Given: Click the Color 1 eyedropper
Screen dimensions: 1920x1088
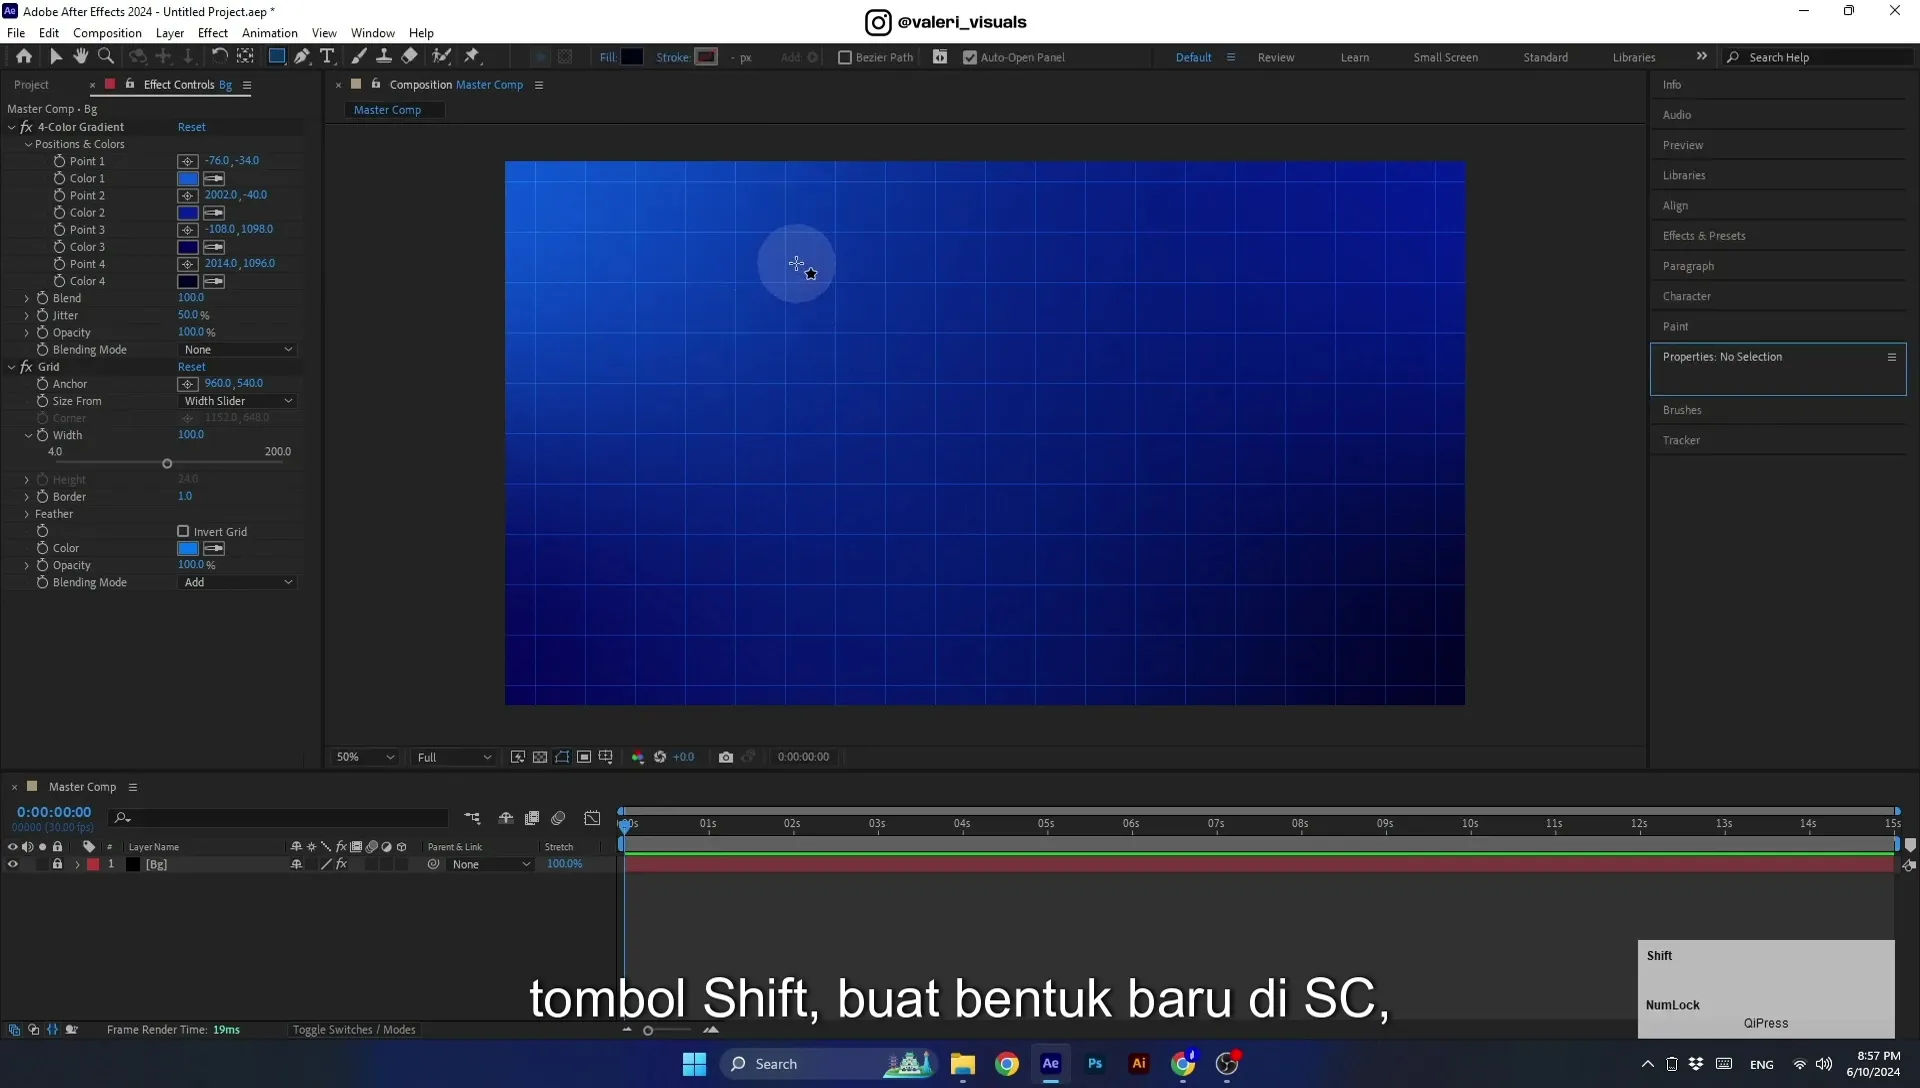Looking at the screenshot, I should tap(214, 179).
